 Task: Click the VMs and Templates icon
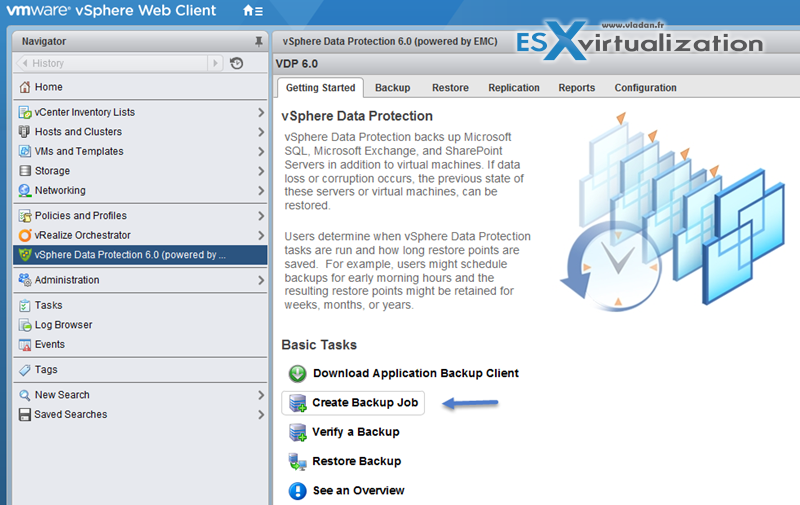pos(24,152)
